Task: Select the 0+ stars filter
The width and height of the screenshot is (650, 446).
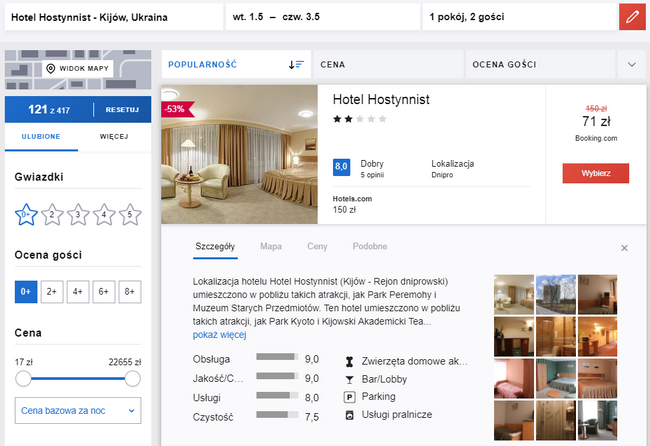Action: [x=26, y=215]
